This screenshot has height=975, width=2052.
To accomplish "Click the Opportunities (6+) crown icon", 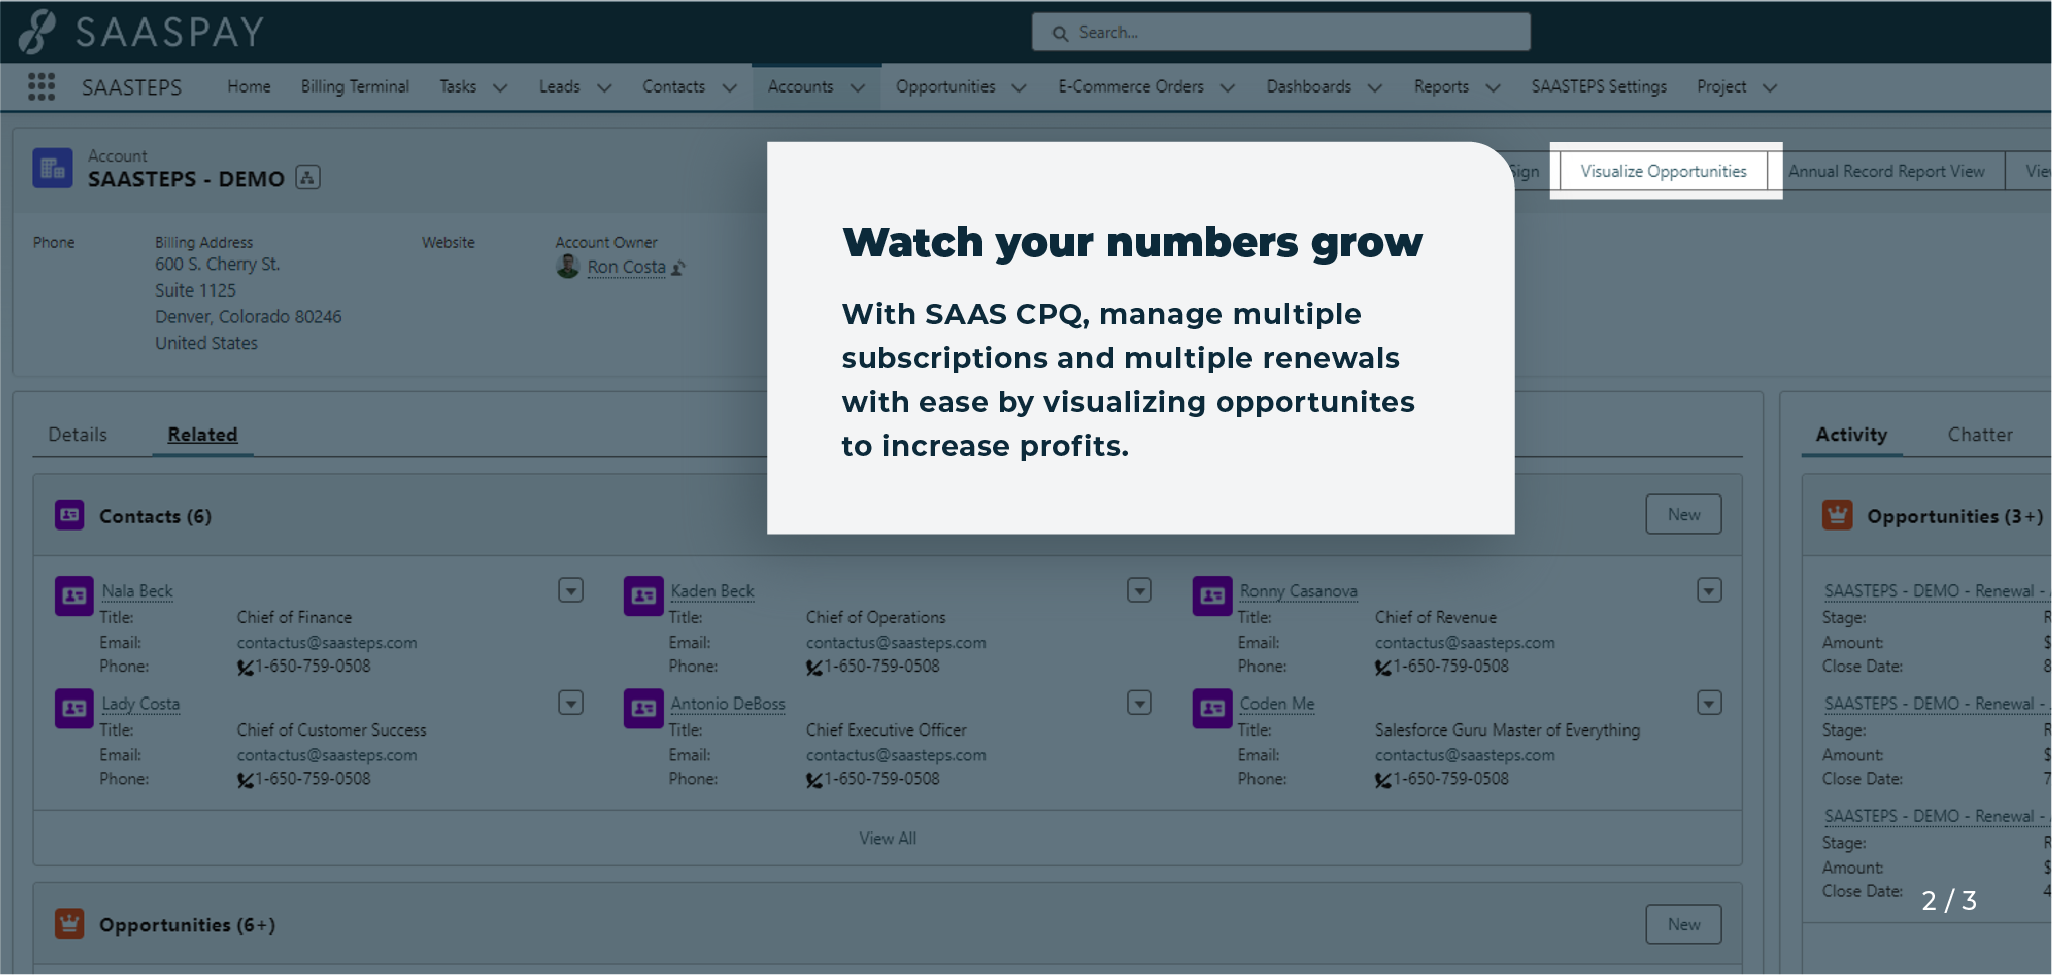I will point(69,924).
